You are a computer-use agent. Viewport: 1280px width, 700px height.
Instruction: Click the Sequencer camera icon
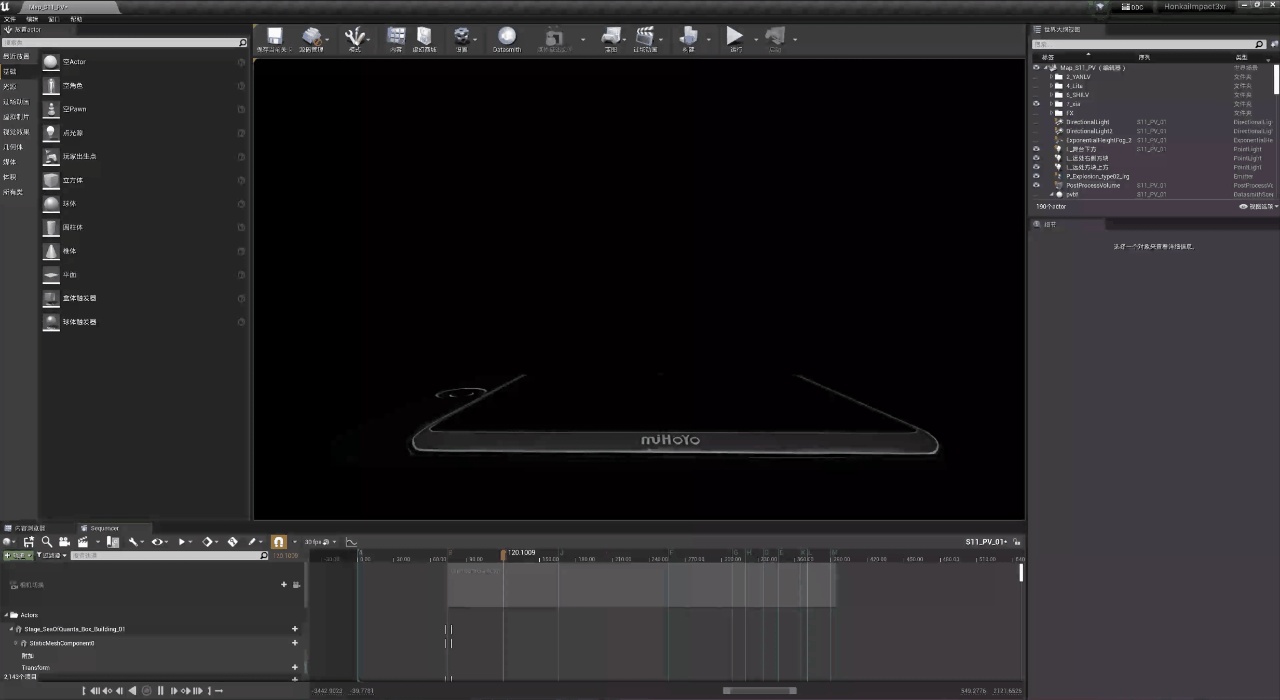click(x=64, y=541)
